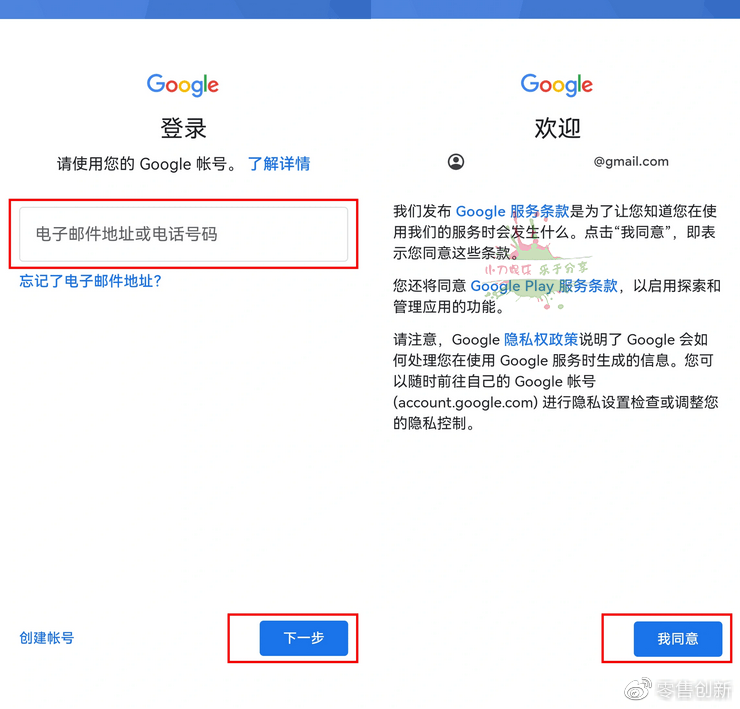Image resolution: width=740 pixels, height=709 pixels.
Task: Click the account avatar icon beside gmail address
Action: tap(455, 162)
